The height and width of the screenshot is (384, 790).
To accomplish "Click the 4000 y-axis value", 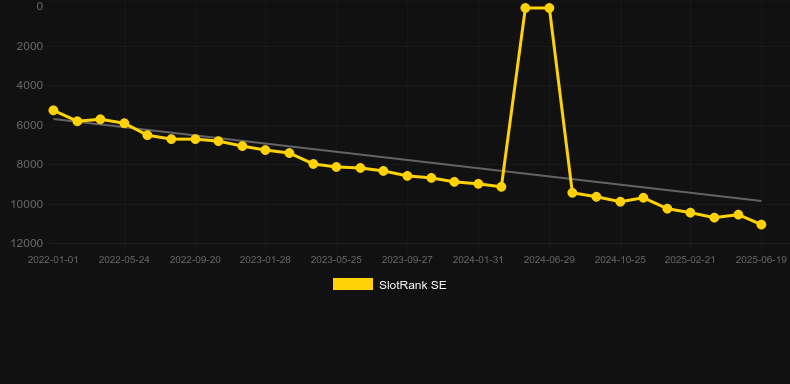I will (30, 86).
